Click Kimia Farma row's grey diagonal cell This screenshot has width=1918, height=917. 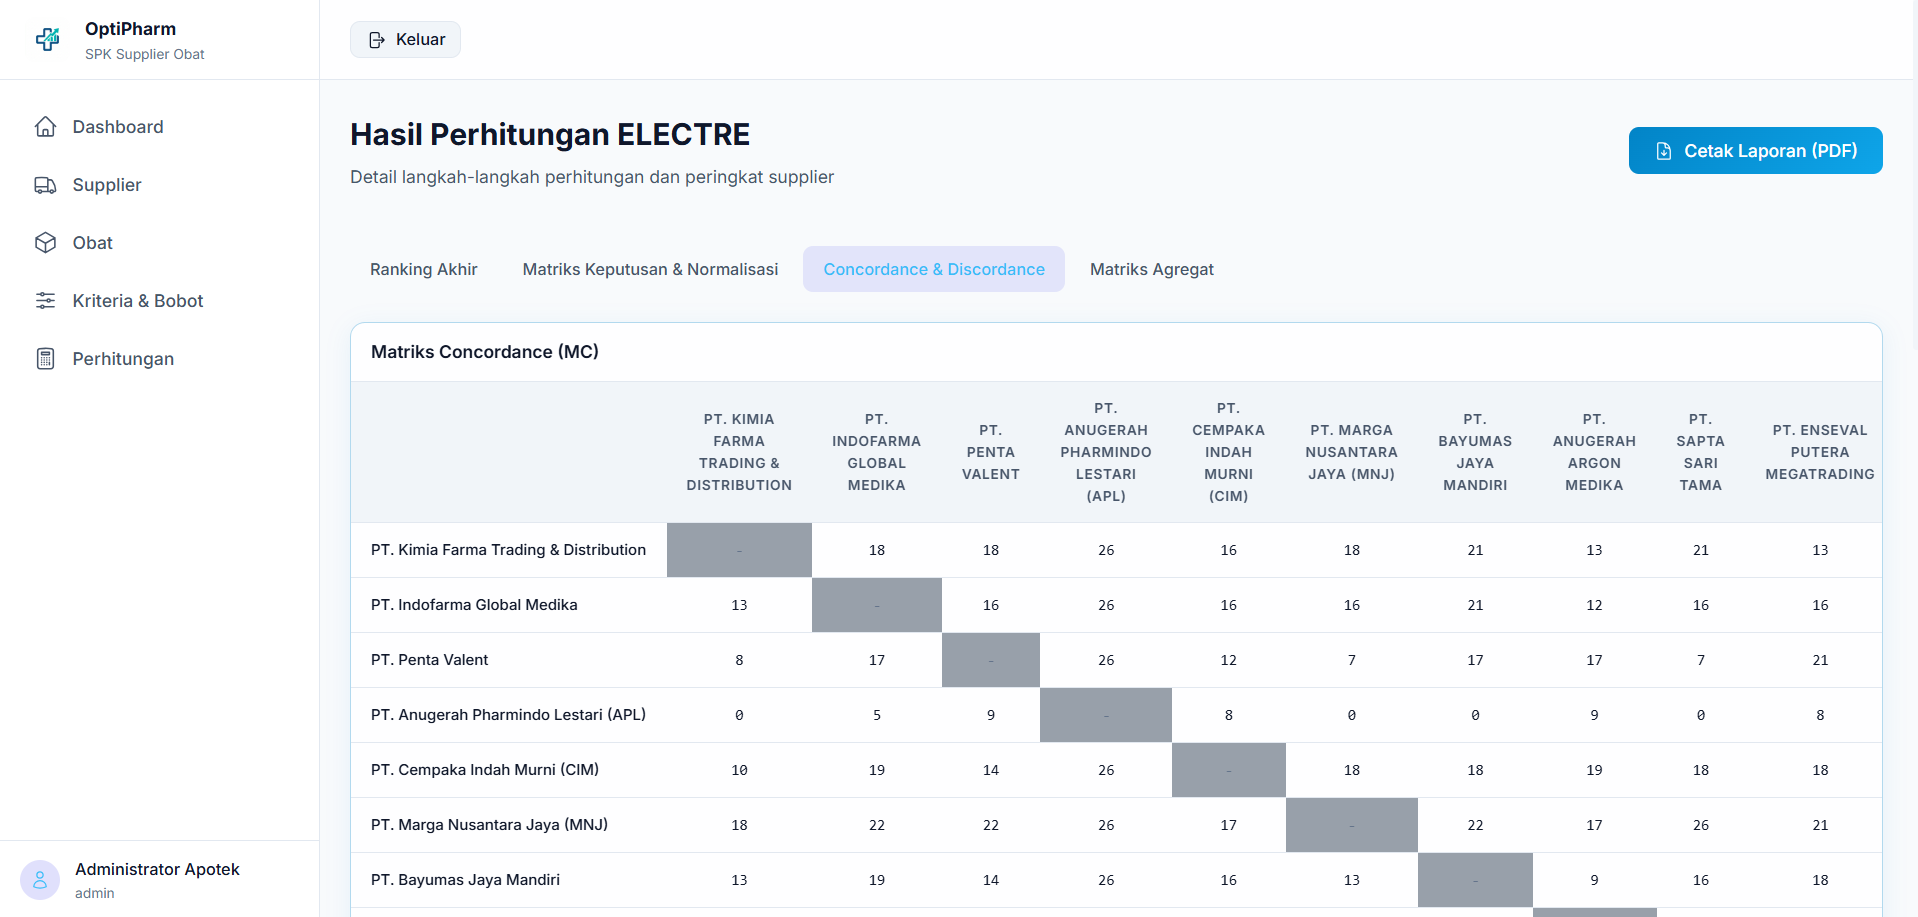[739, 550]
